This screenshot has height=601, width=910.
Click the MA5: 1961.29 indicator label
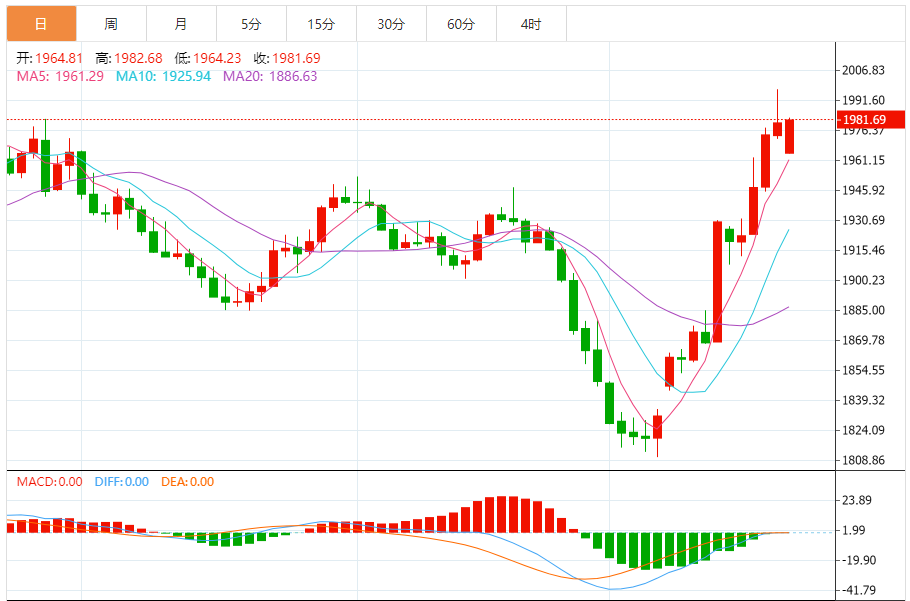pos(60,76)
